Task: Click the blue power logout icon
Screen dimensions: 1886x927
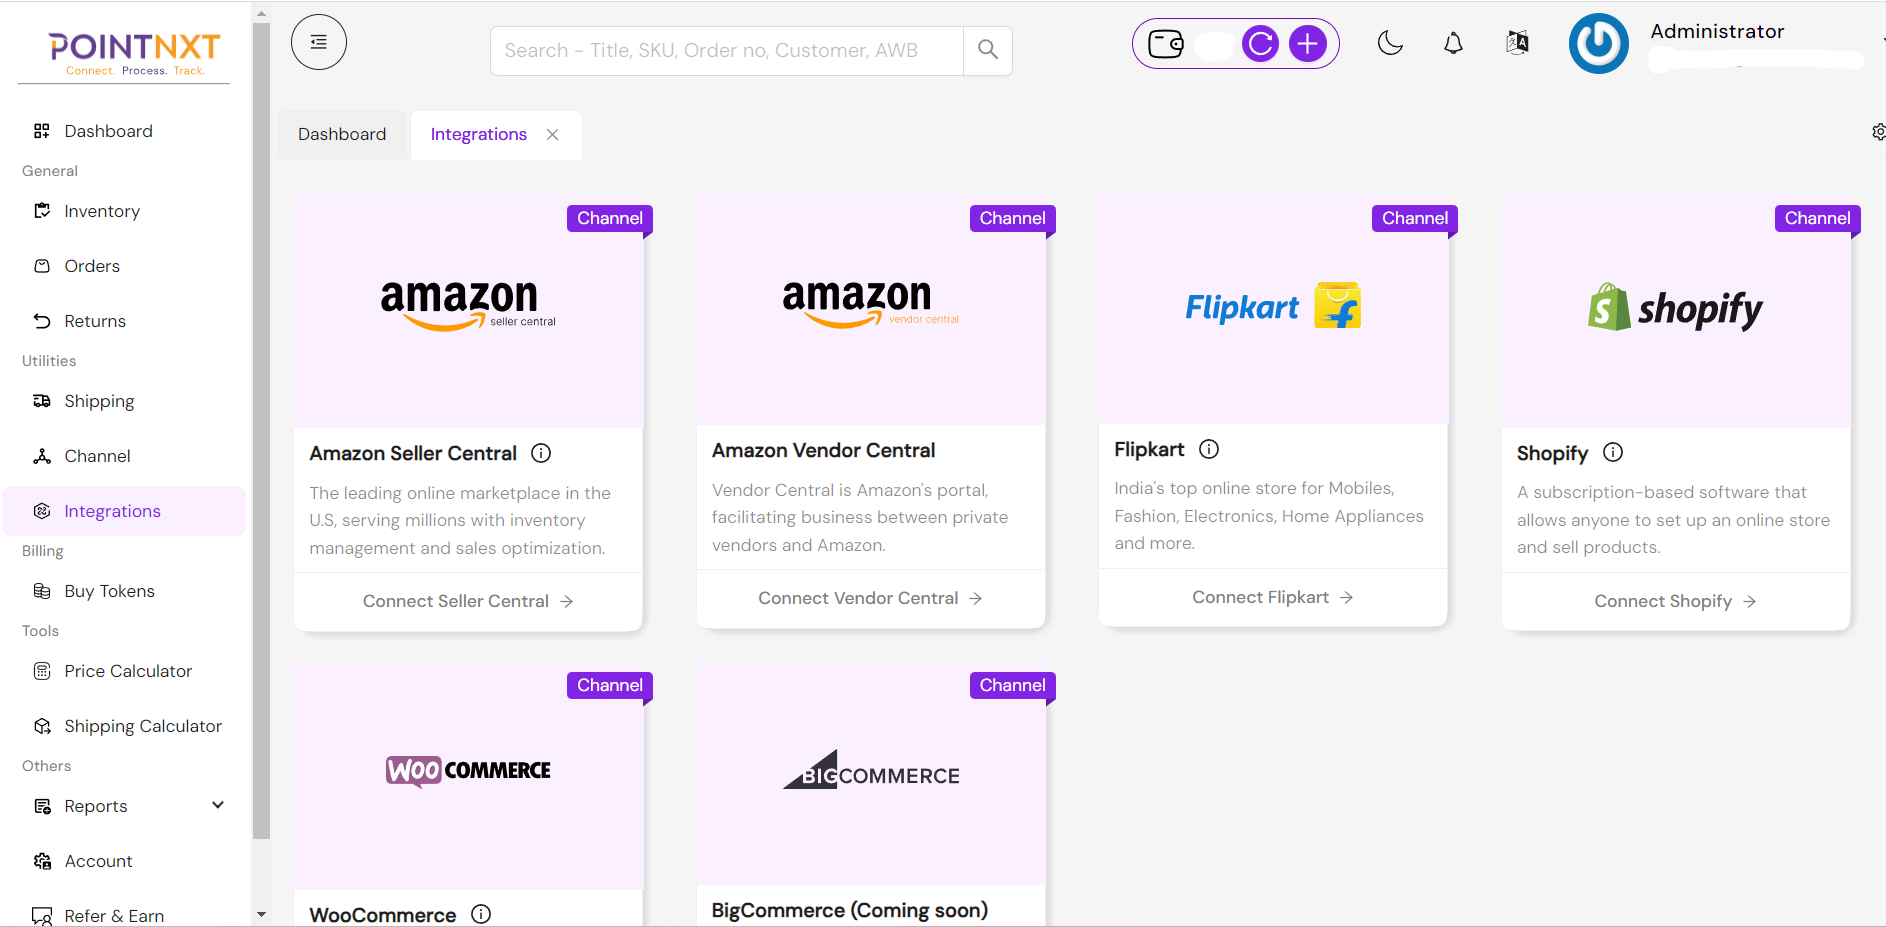Action: tap(1598, 43)
